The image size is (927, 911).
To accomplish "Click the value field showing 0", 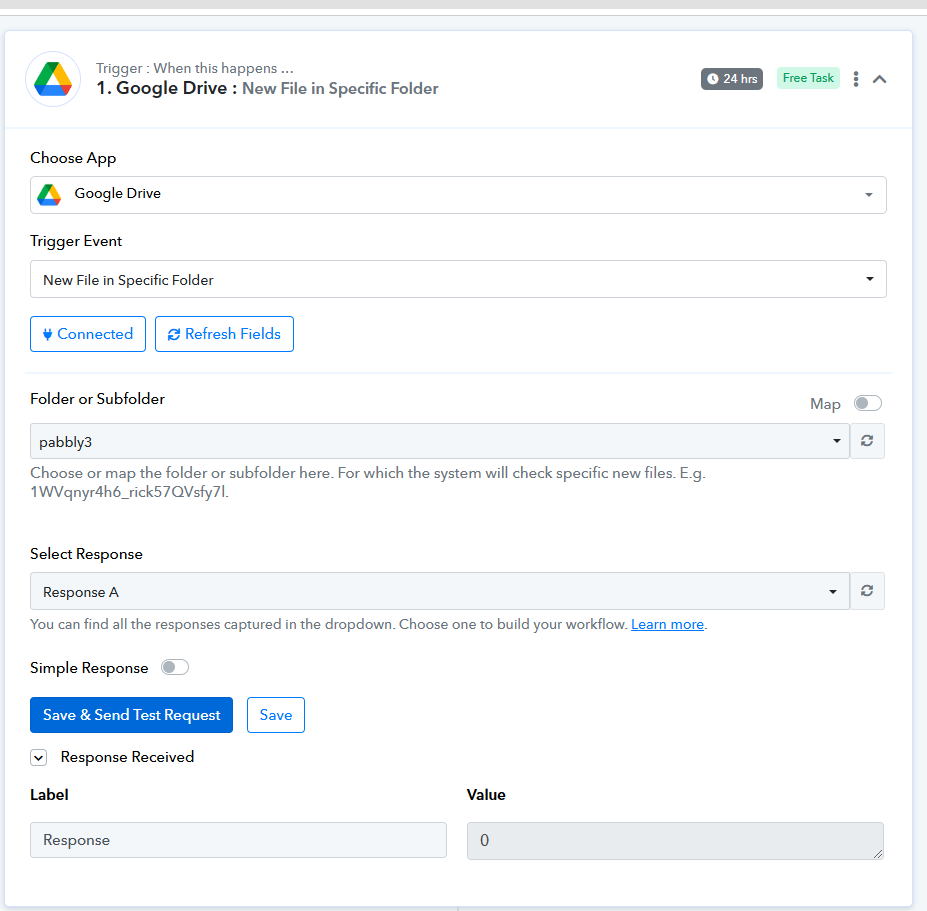I will point(675,841).
